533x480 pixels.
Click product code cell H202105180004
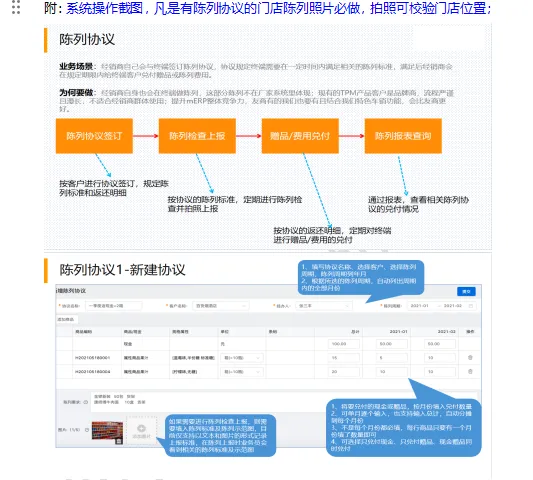point(92,372)
